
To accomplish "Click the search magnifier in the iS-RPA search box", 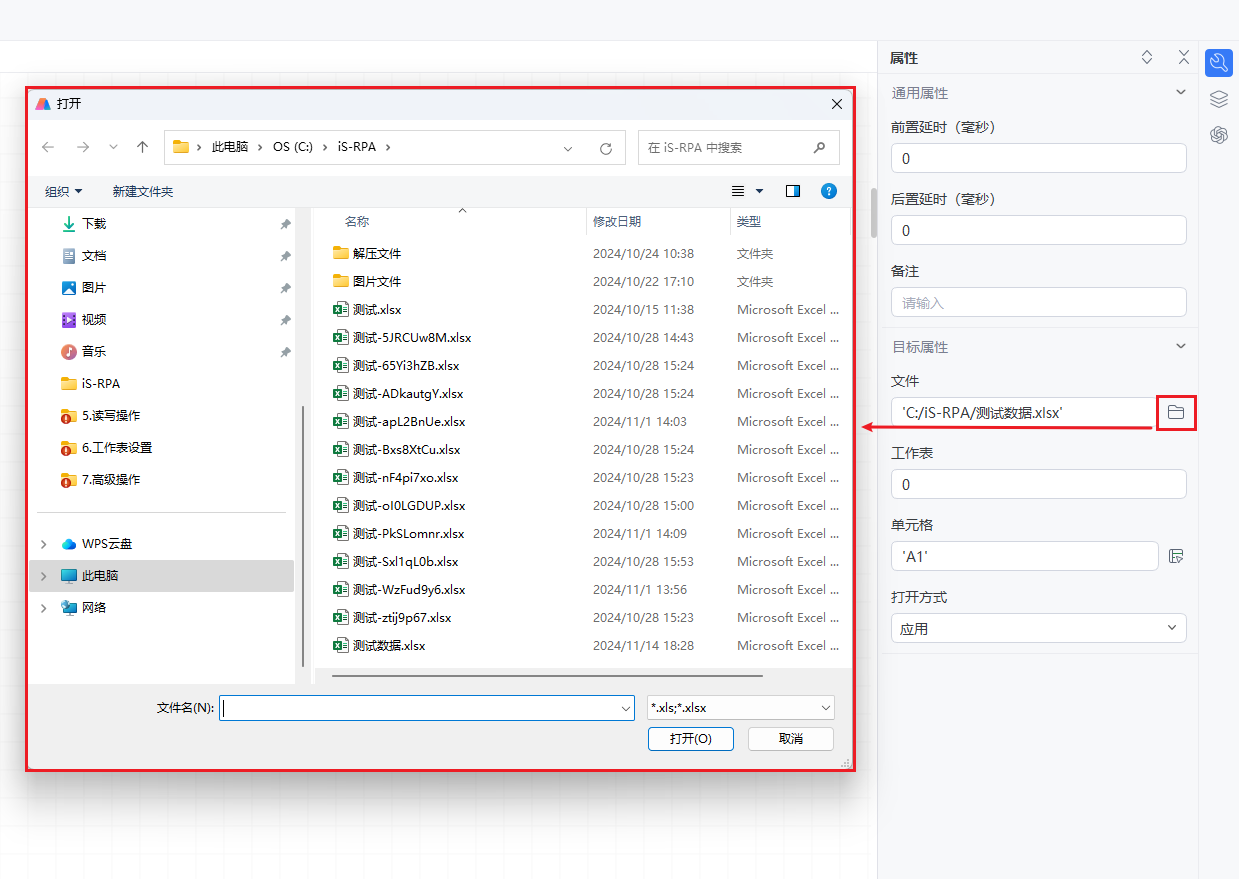I will click(819, 147).
